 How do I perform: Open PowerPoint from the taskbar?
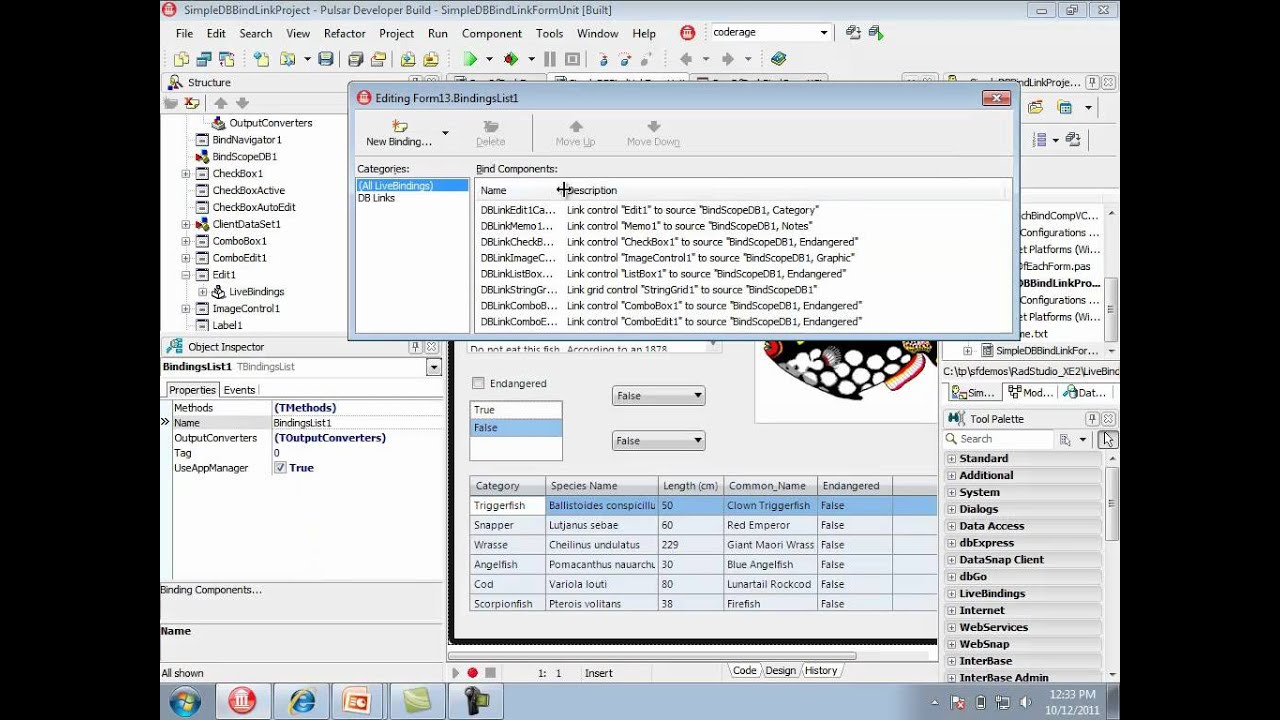coord(357,701)
